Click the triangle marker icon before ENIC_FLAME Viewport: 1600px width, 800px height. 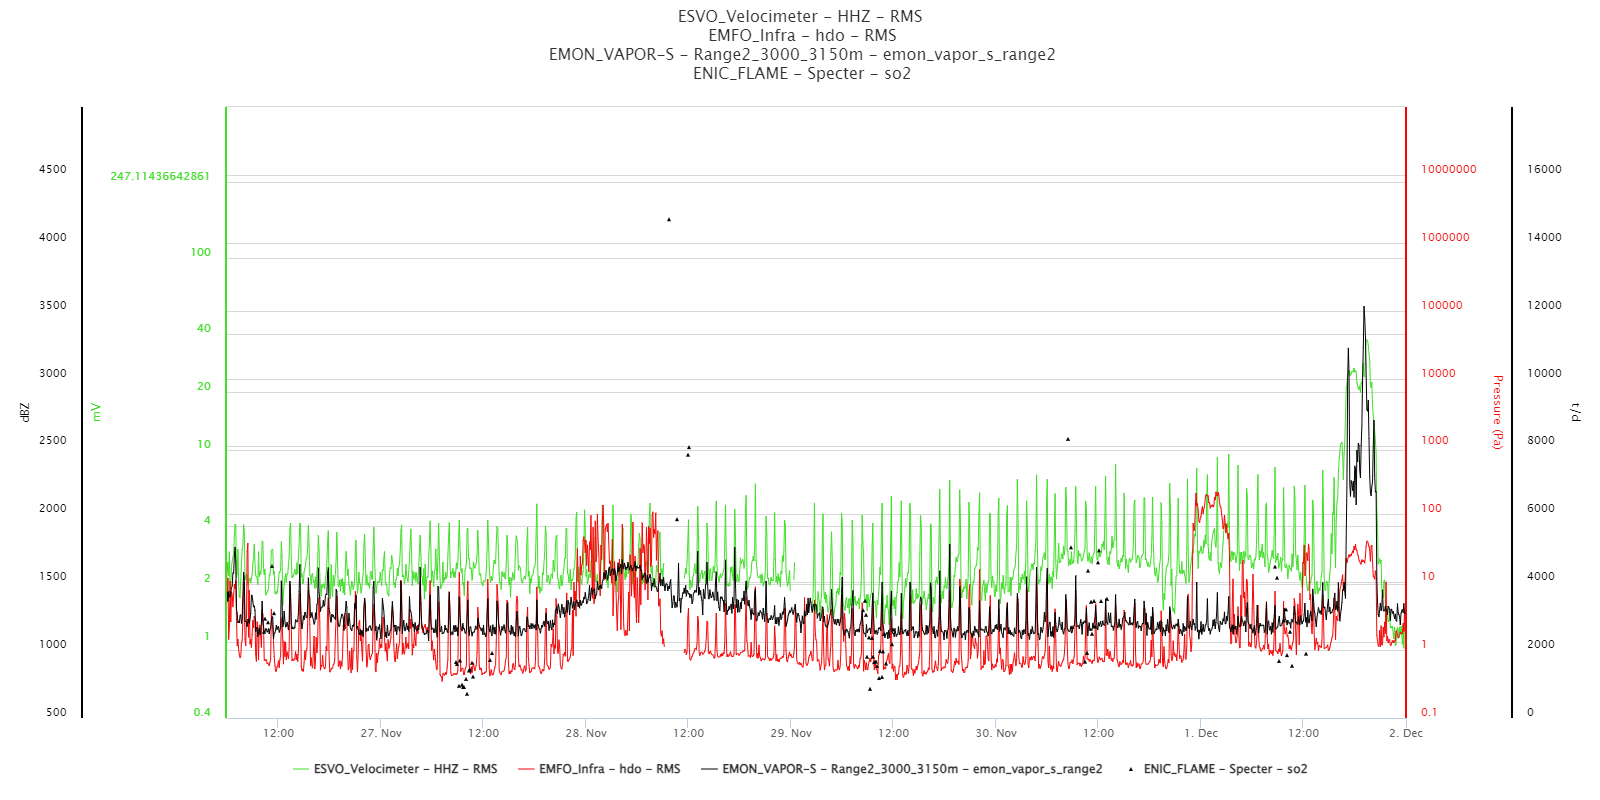[1131, 769]
